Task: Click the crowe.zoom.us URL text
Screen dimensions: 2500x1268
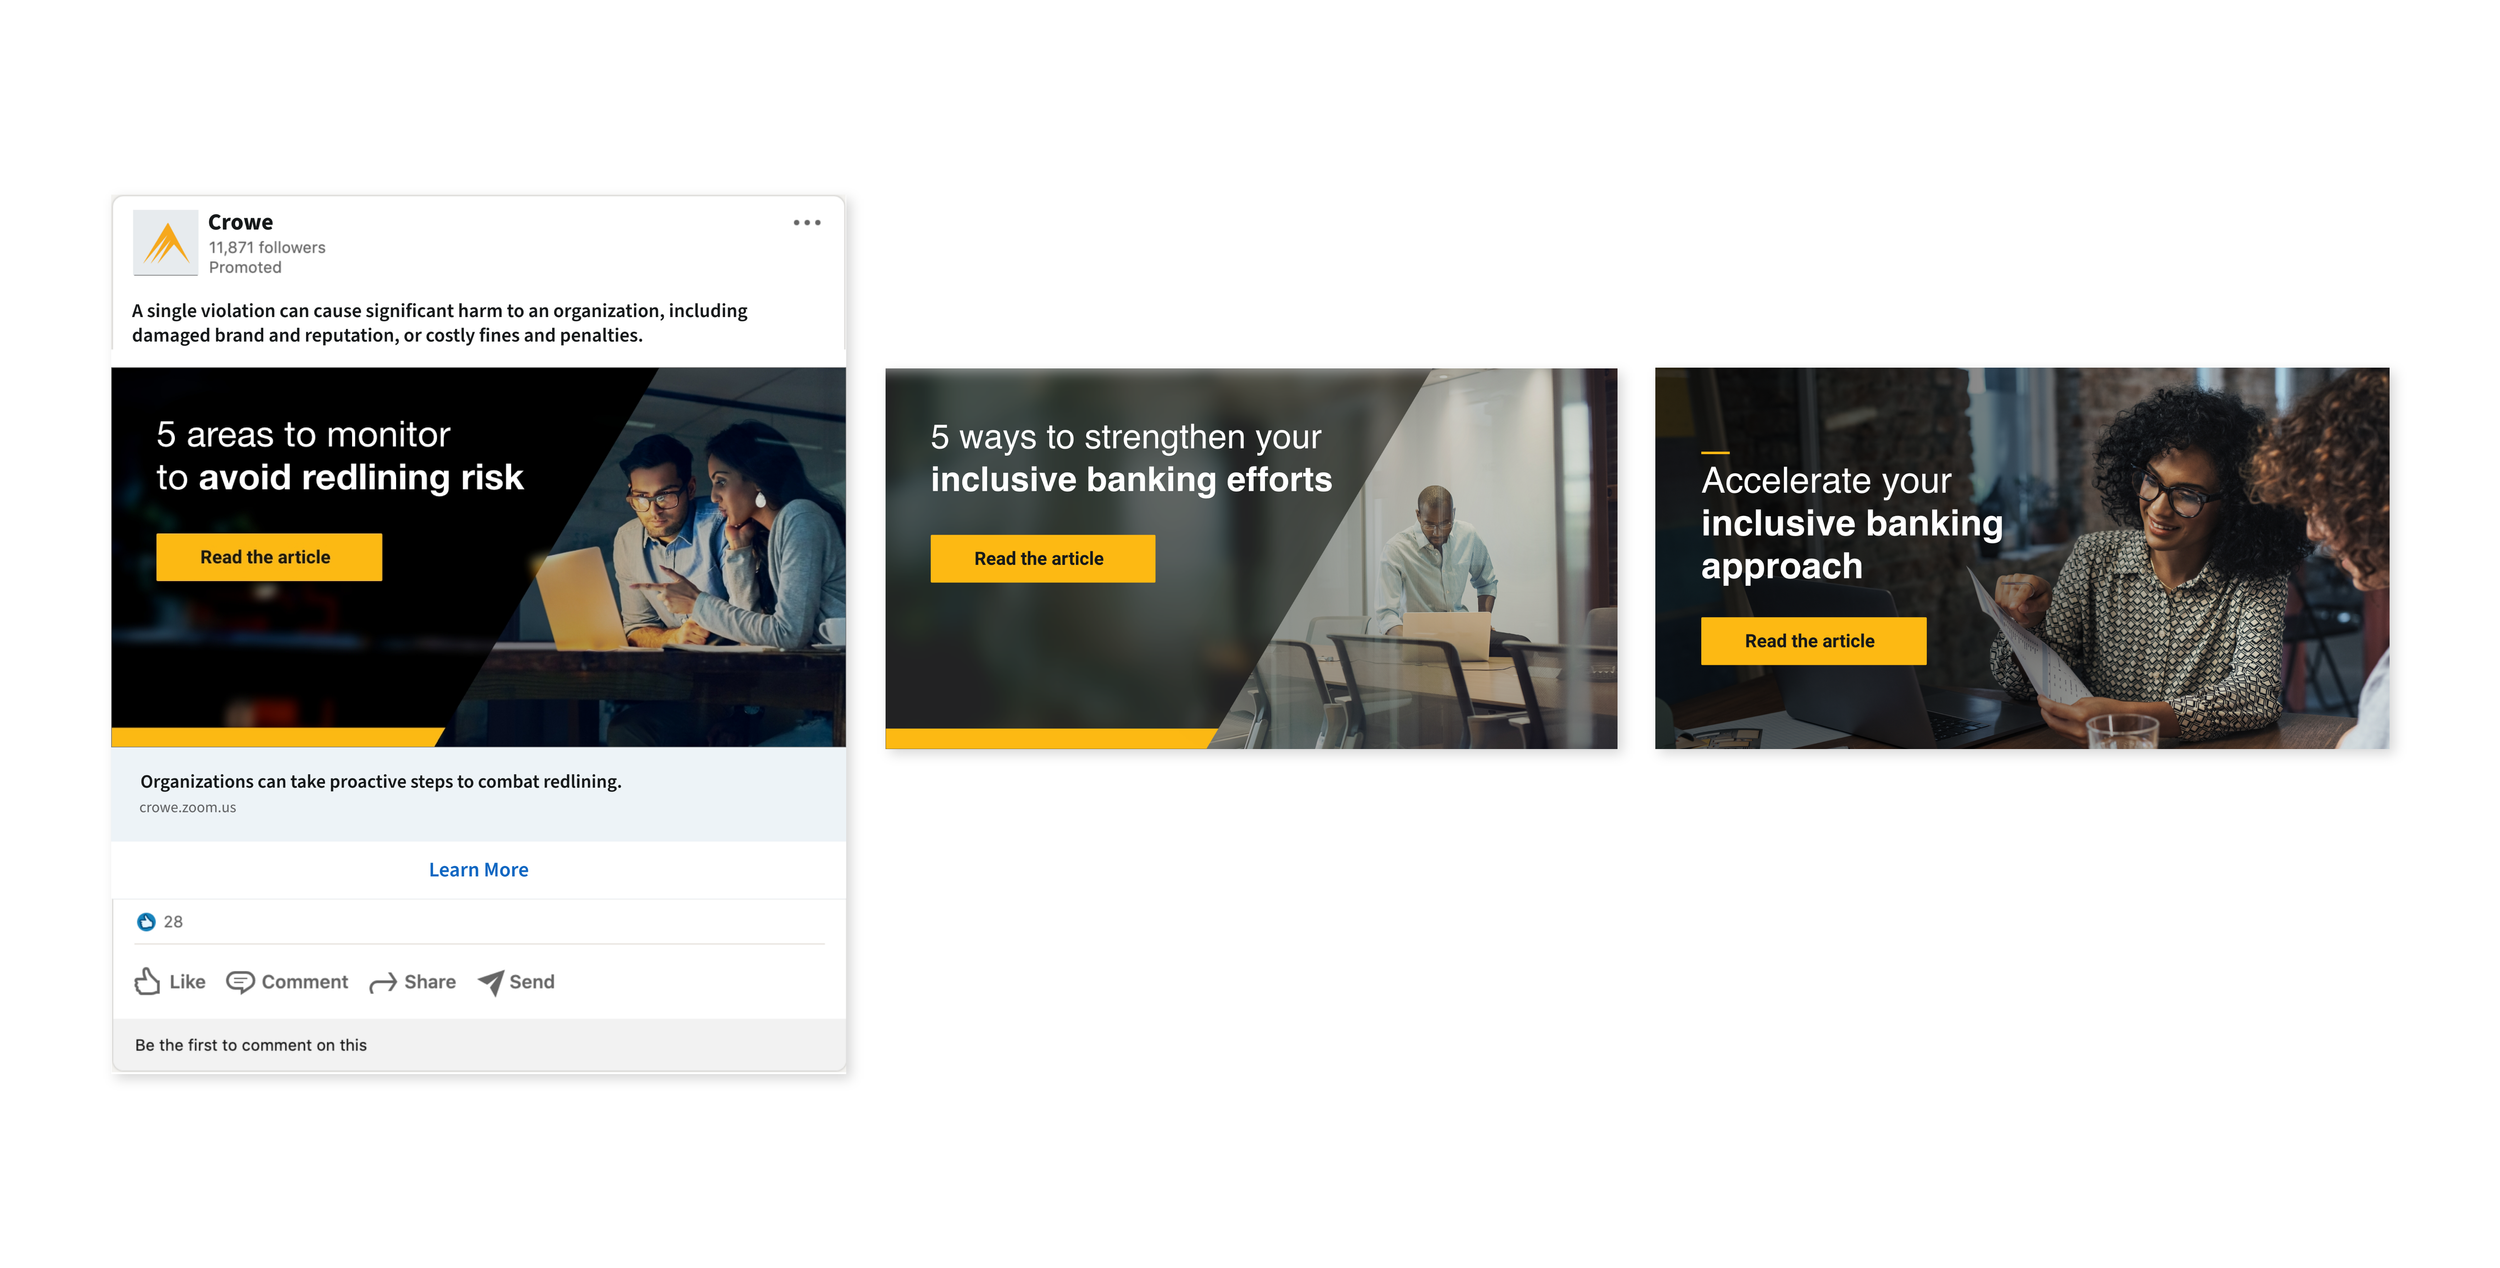Action: [188, 807]
